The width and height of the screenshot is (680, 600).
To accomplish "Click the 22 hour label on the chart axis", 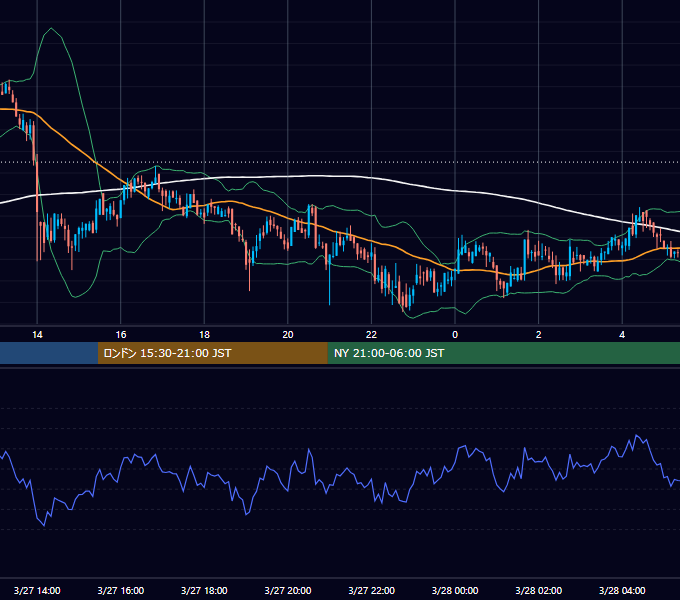I will (x=371, y=335).
